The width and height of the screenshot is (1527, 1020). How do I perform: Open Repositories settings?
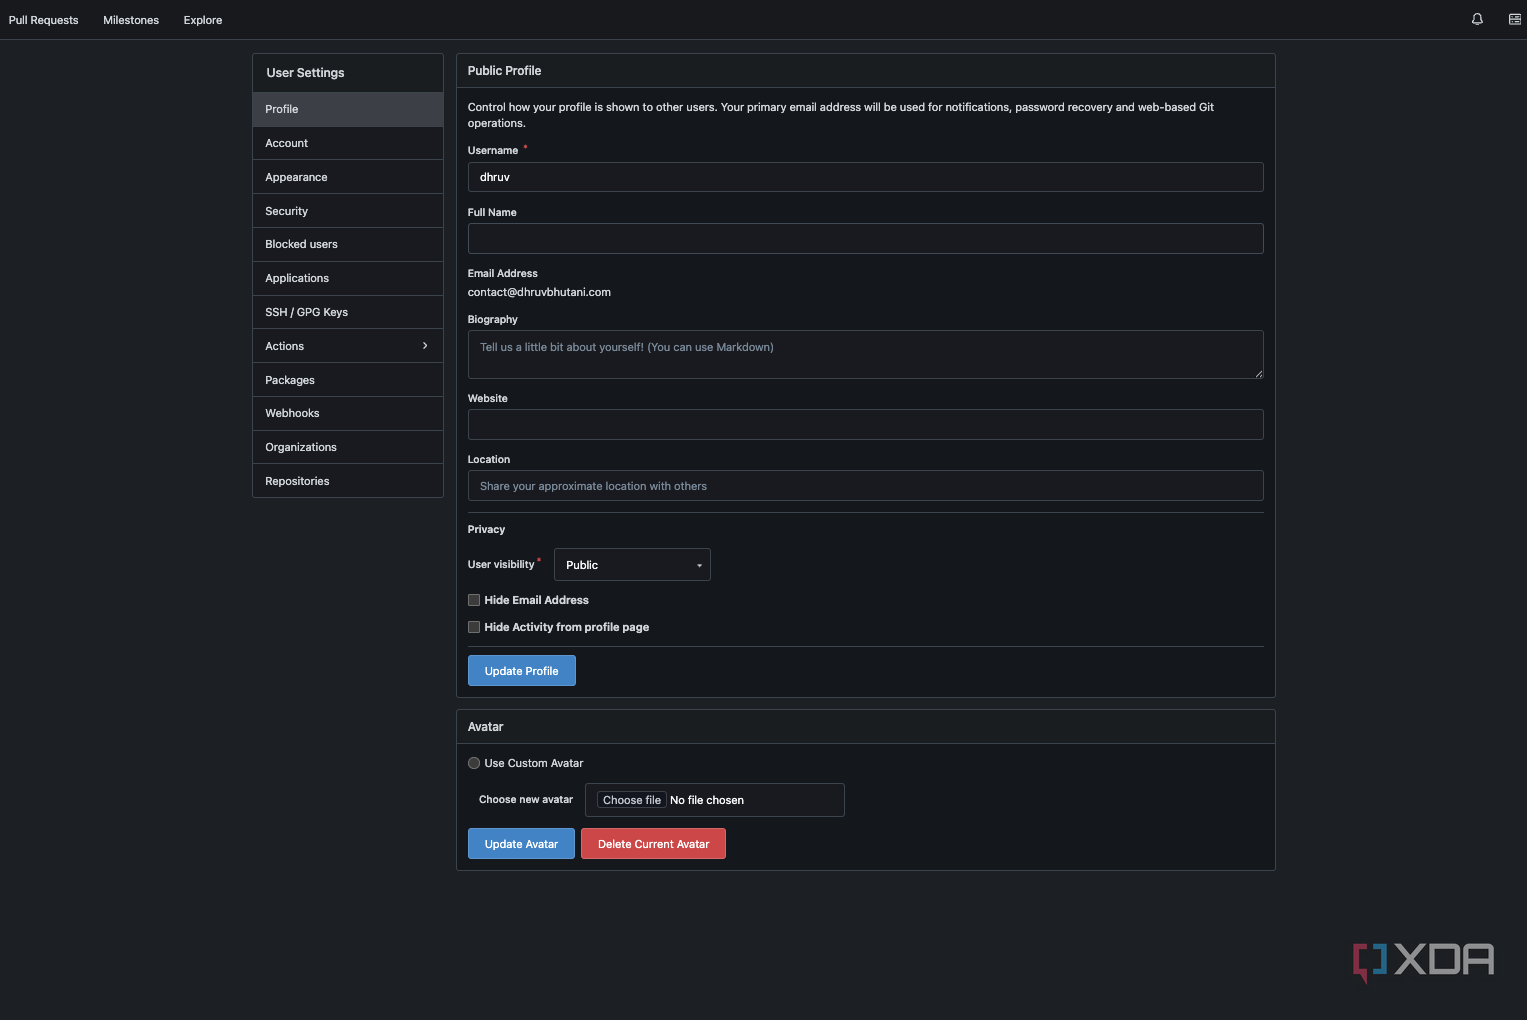[x=348, y=481]
